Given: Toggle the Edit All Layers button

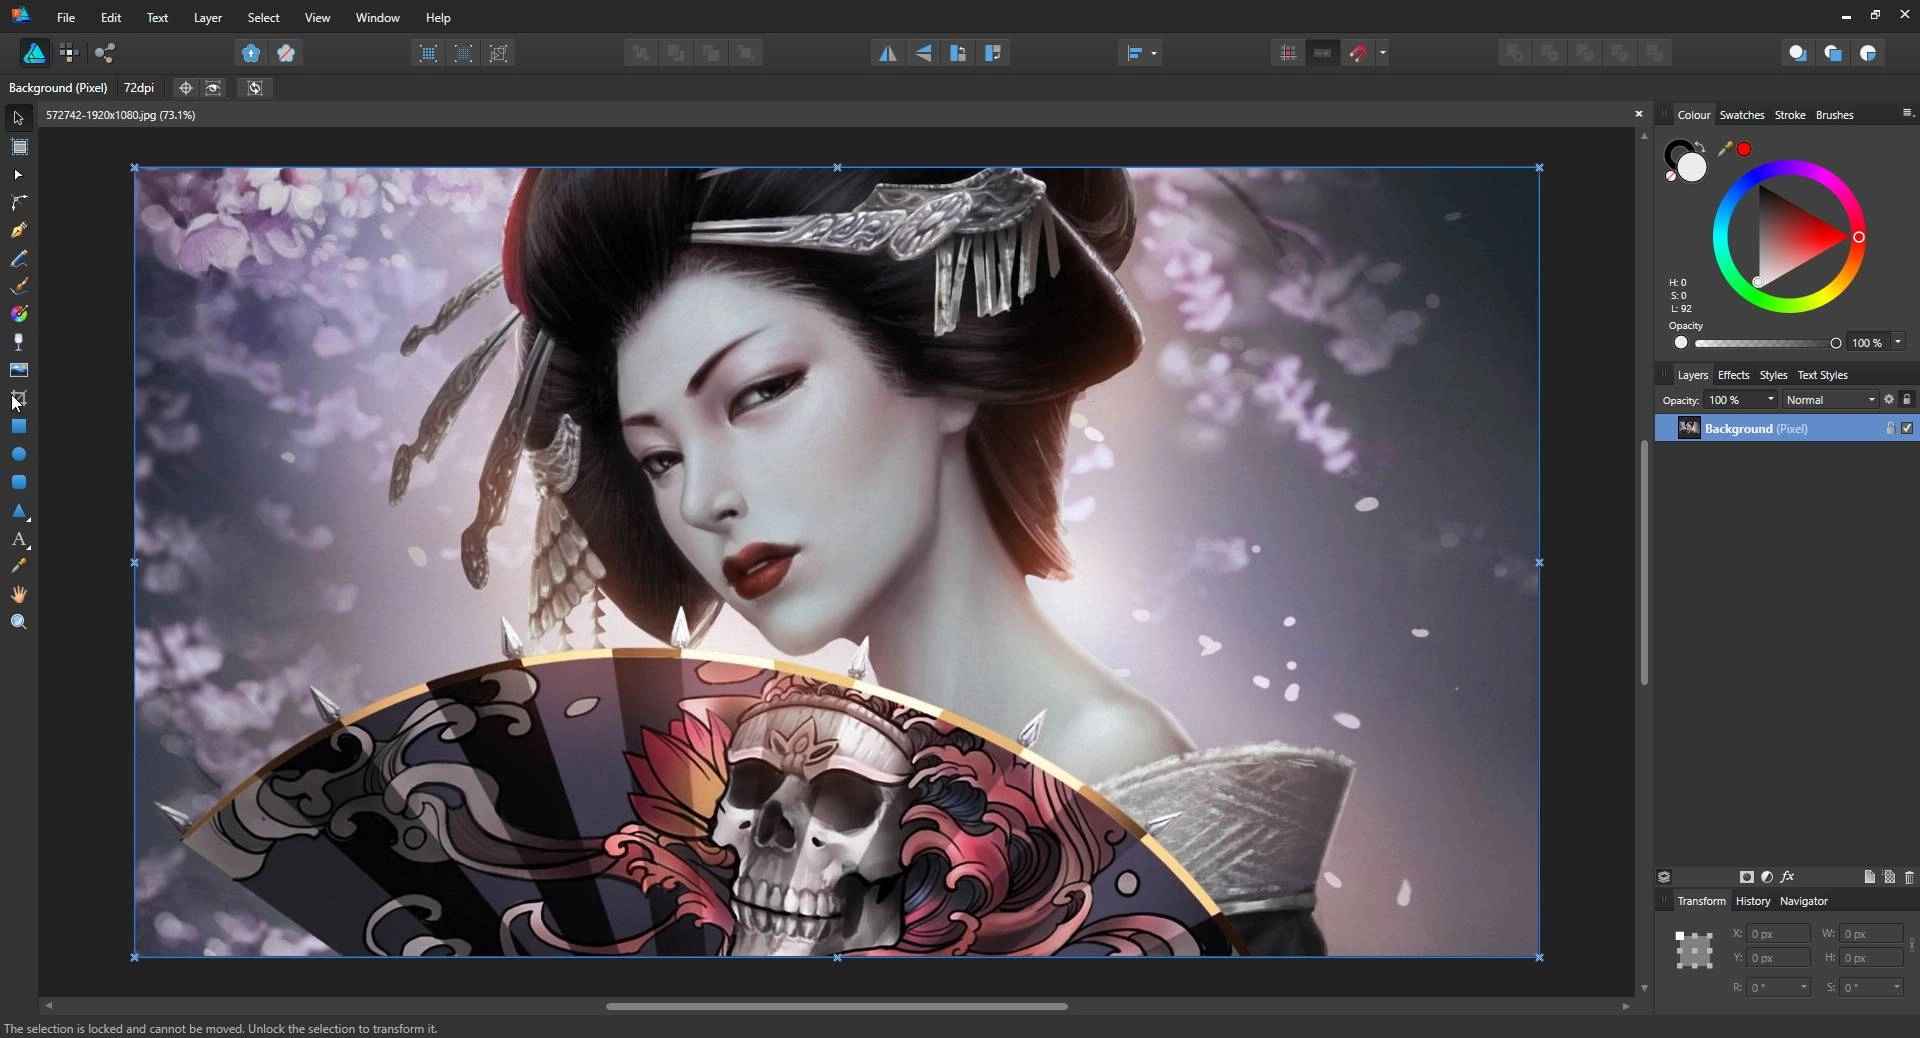Looking at the screenshot, I should coord(1664,877).
